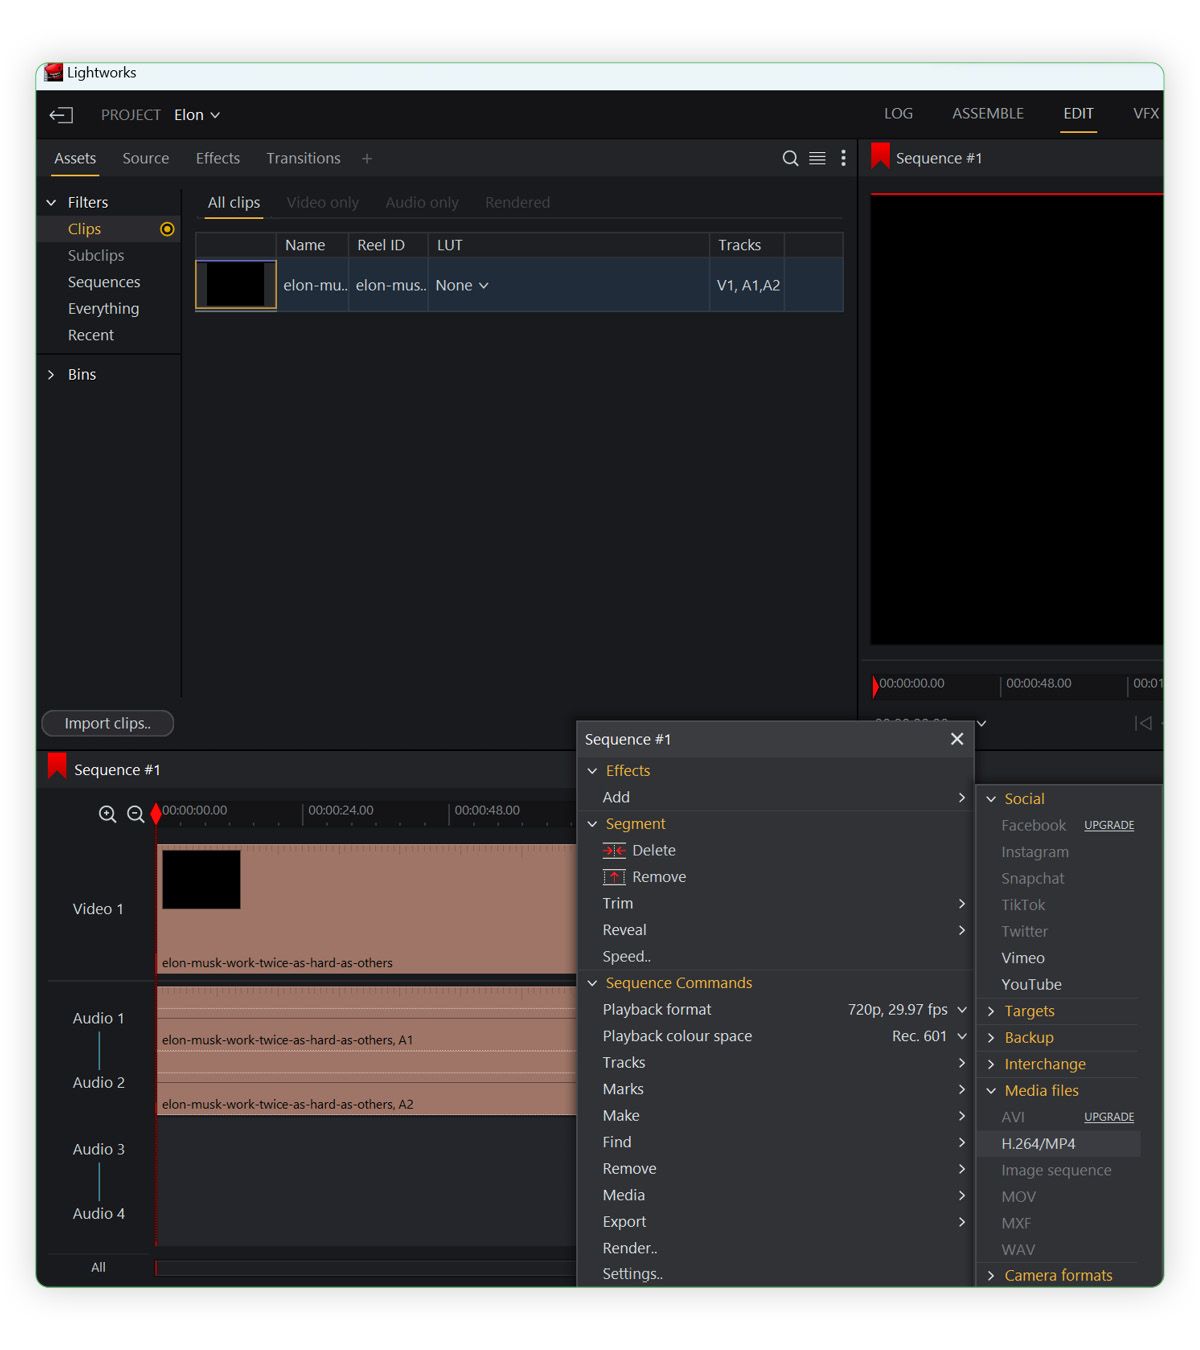
Task: Choose YouTube export option
Action: click(1032, 985)
